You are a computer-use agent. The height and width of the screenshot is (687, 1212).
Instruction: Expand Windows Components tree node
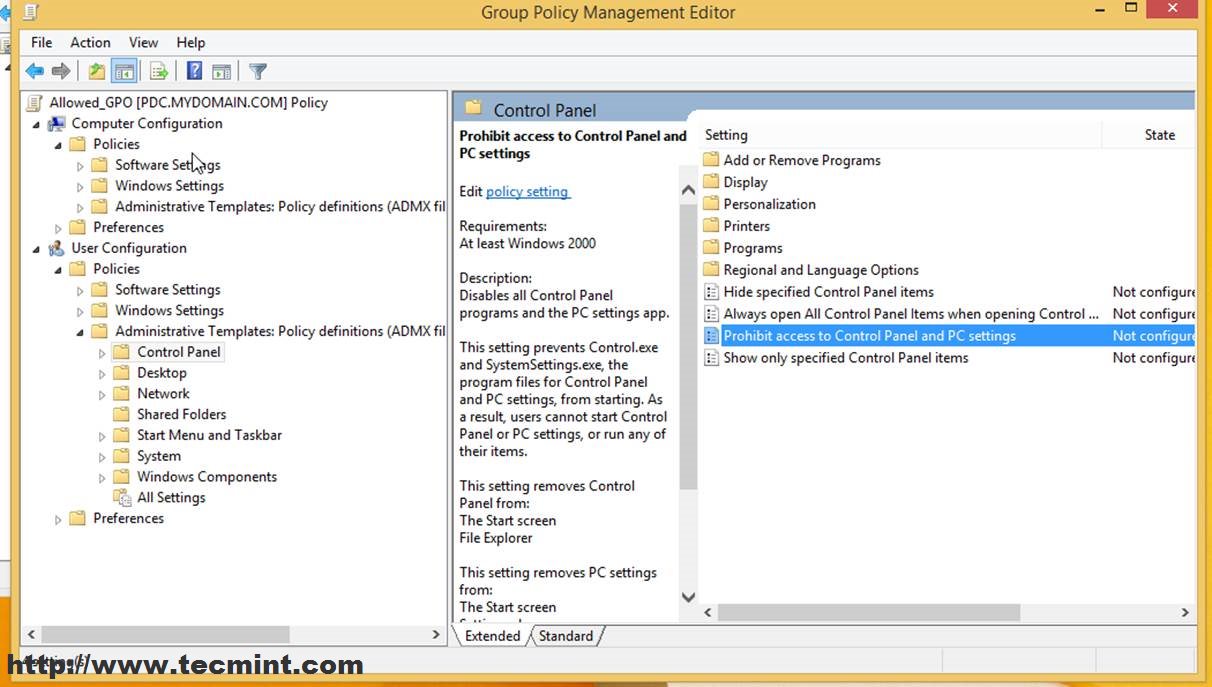click(x=102, y=477)
